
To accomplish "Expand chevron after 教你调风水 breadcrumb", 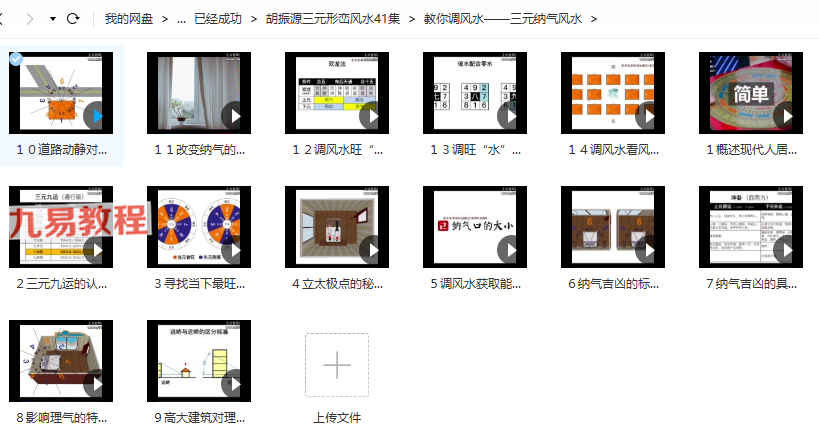I will click(x=595, y=19).
